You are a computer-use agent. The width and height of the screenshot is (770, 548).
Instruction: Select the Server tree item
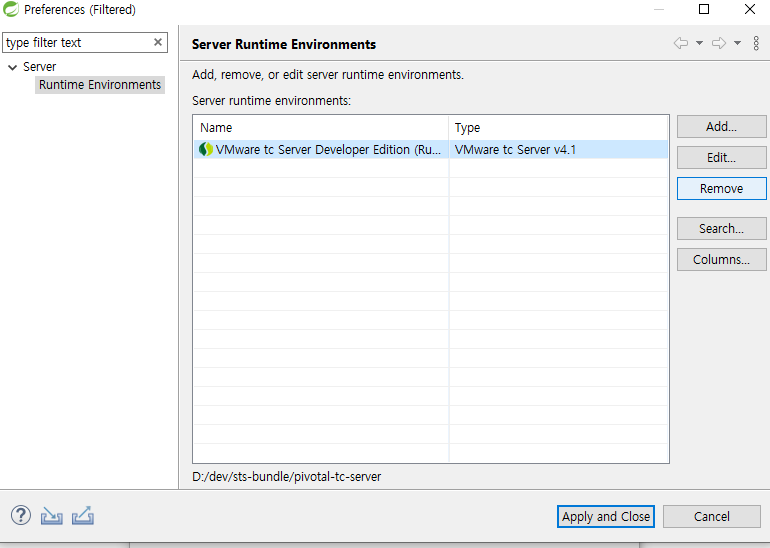point(39,67)
